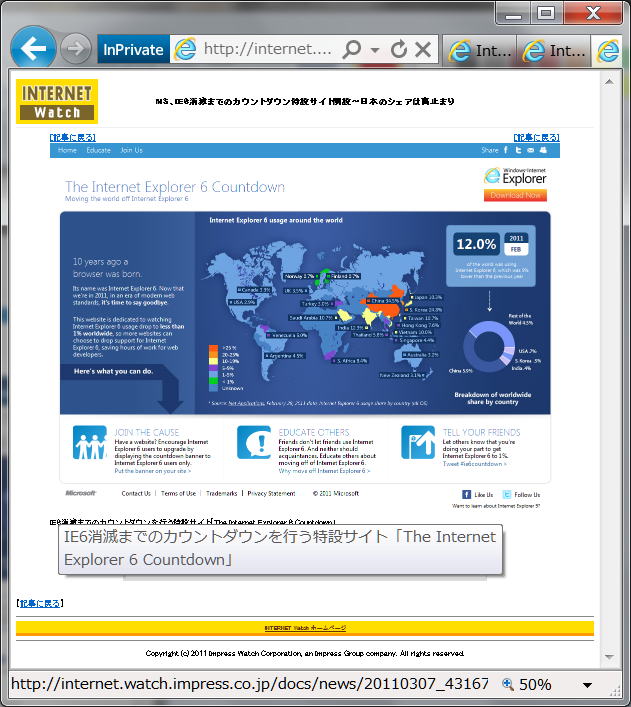Maximize the browser window
The height and width of the screenshot is (707, 631).
546,14
